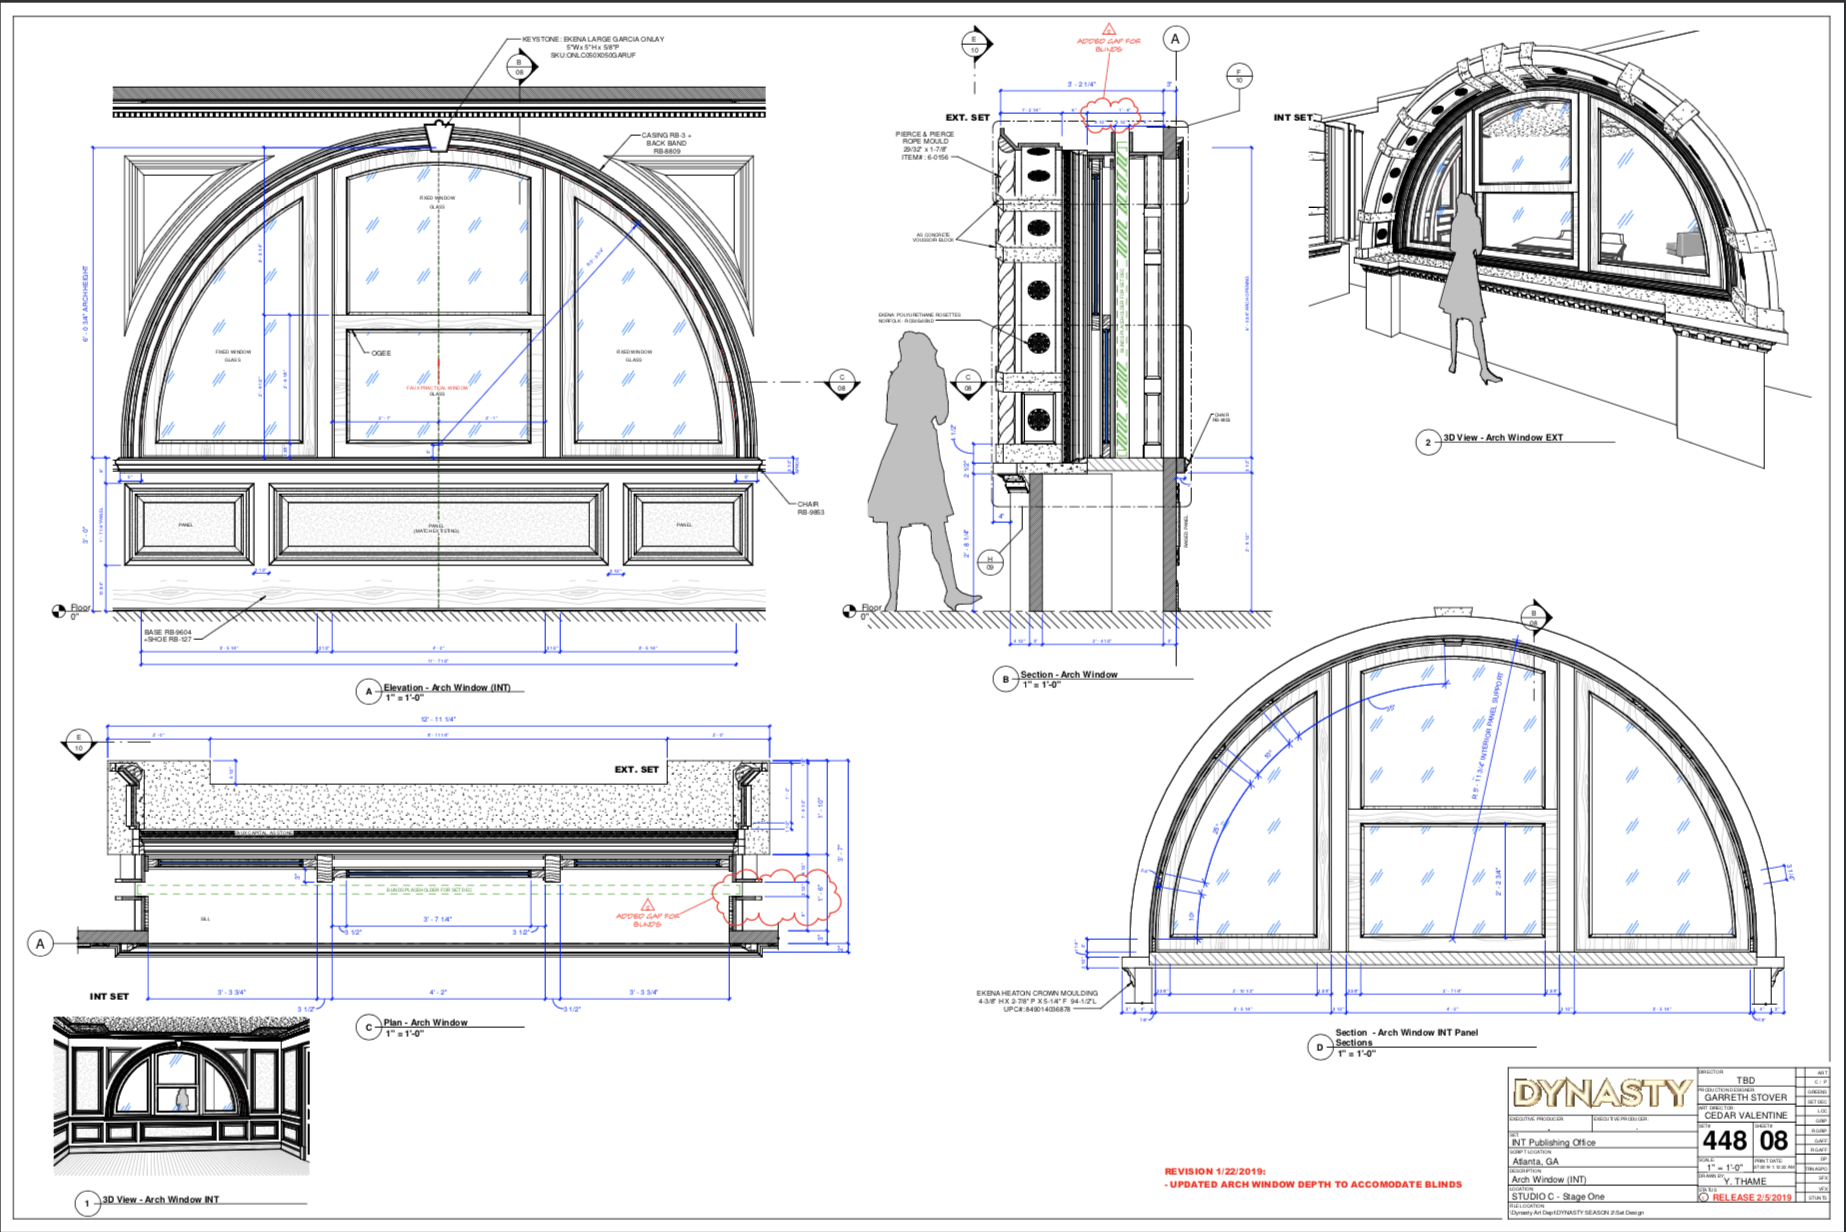Select the red revision cloud on the plan view

(775, 897)
